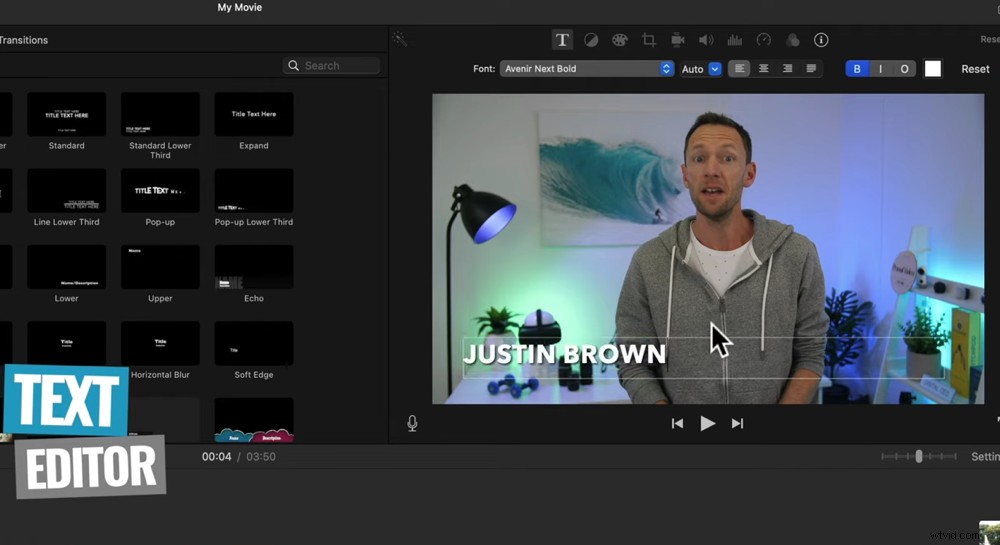Screen dimensions: 1000x545
Task: Align text left
Action: pos(739,69)
